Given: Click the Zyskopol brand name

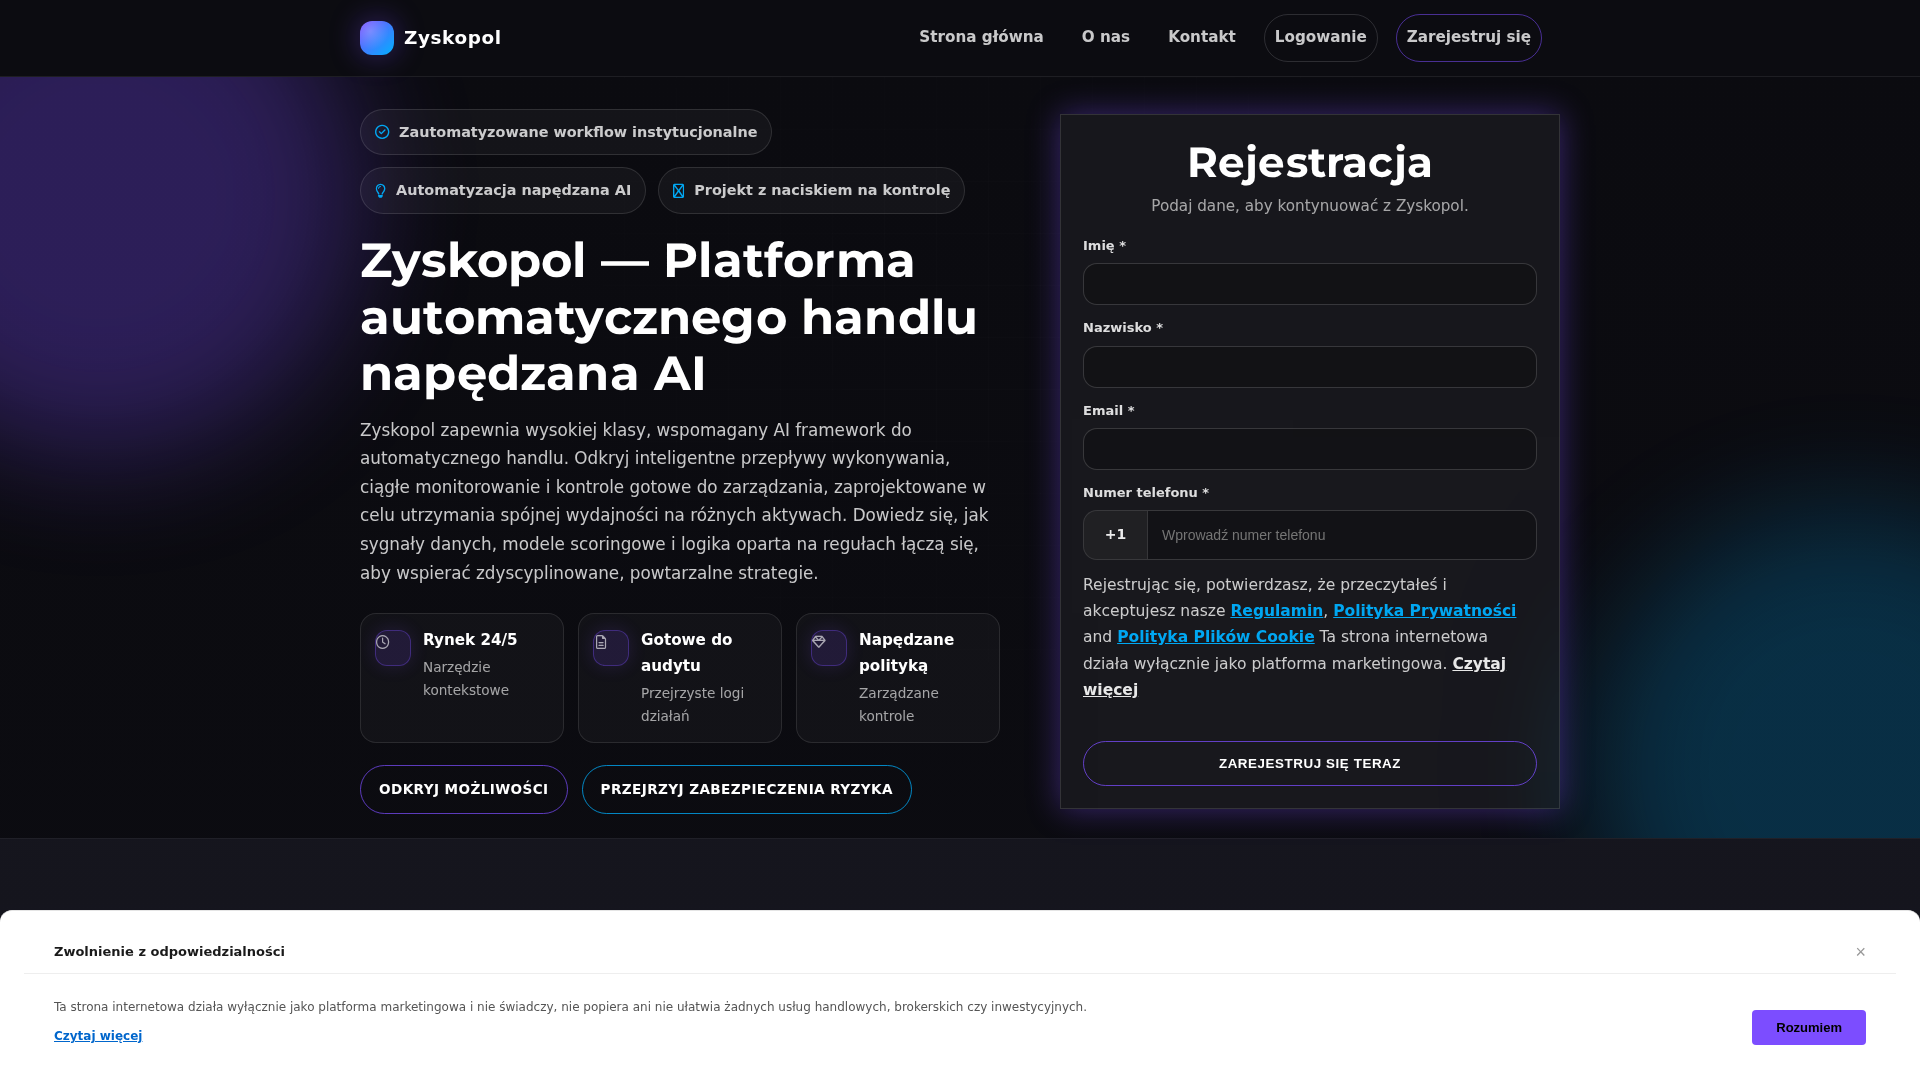Looking at the screenshot, I should pyautogui.click(x=453, y=38).
